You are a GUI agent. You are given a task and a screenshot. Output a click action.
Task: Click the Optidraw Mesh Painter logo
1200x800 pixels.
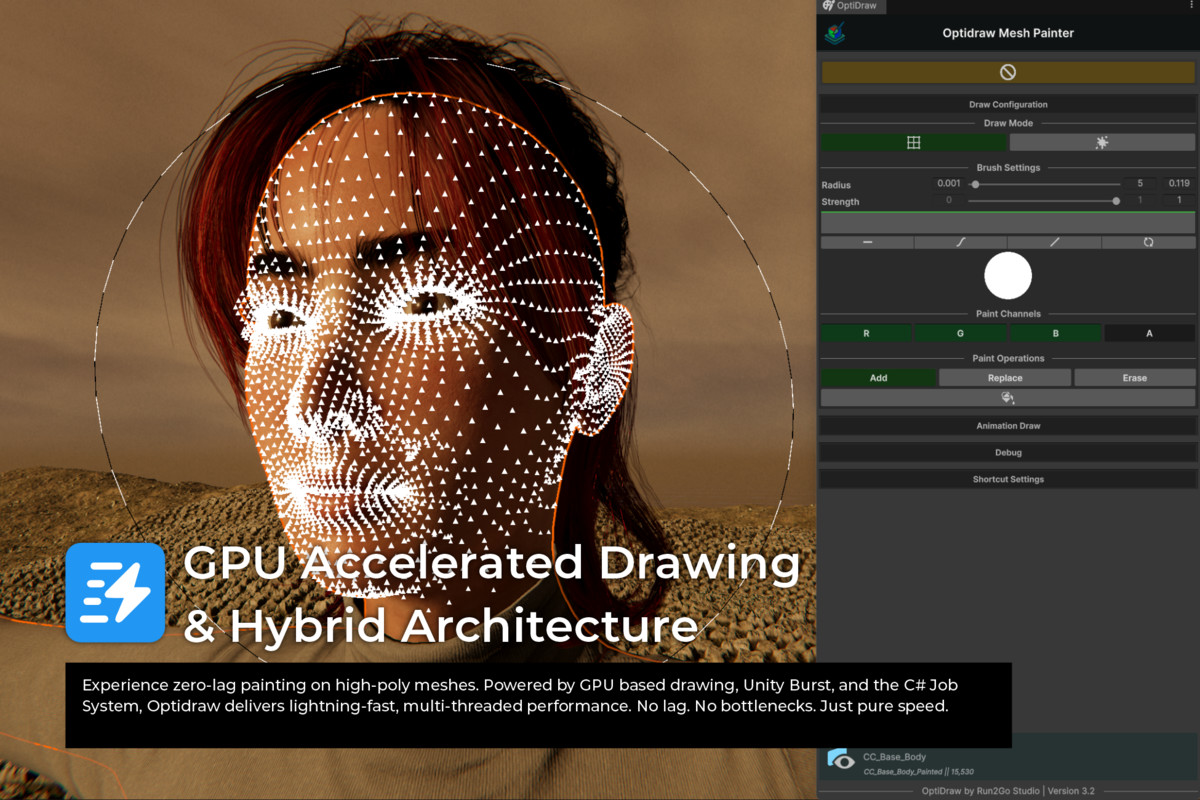click(x=835, y=33)
